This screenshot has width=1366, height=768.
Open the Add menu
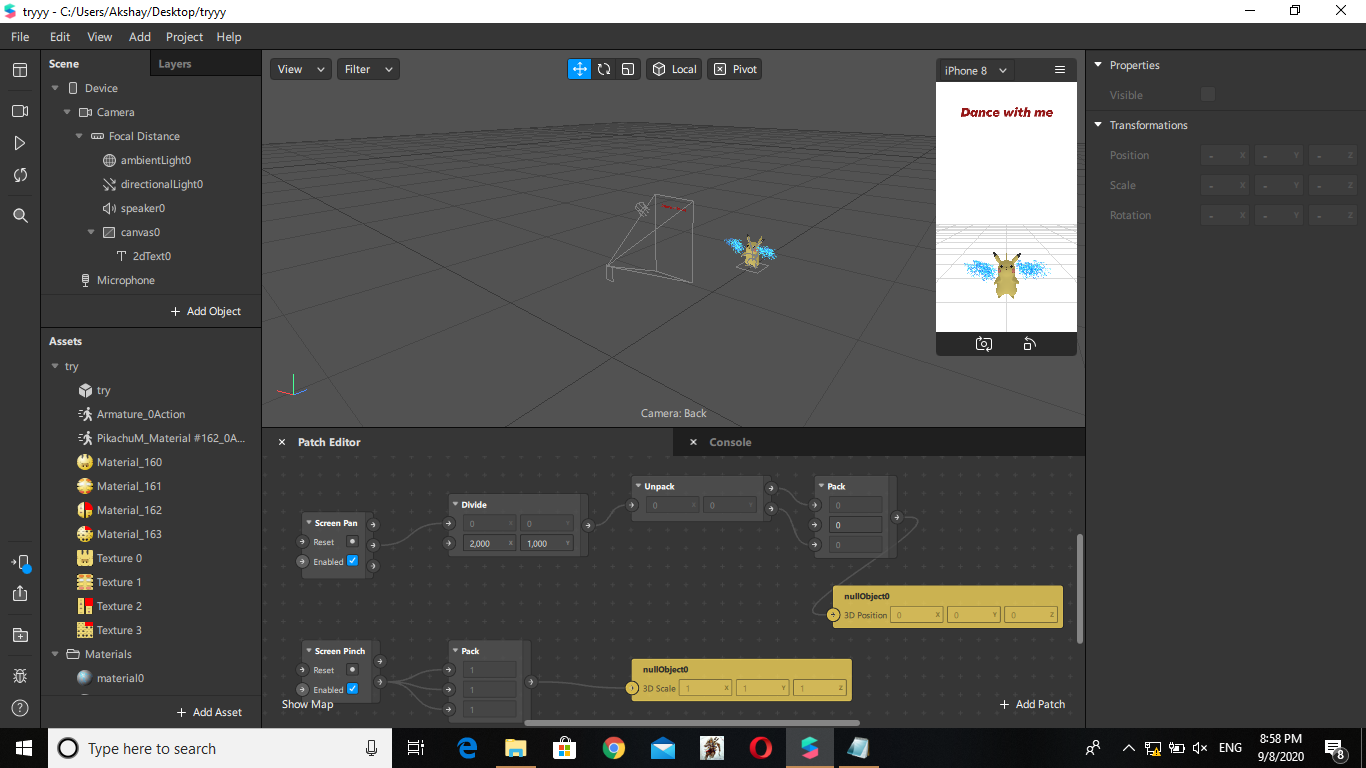(140, 37)
